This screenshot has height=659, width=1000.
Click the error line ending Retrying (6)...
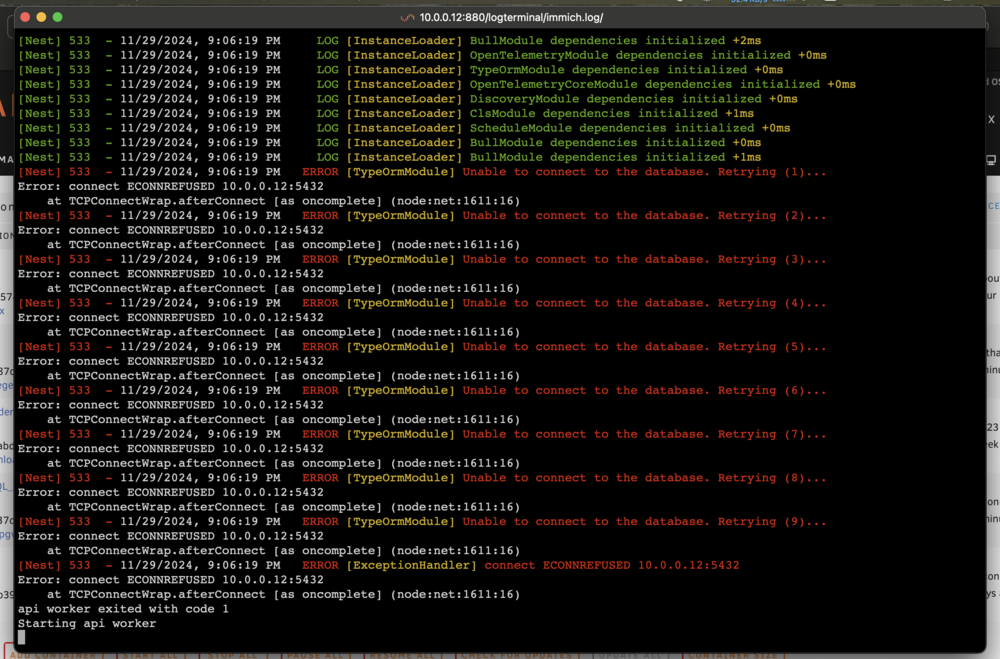click(x=422, y=390)
